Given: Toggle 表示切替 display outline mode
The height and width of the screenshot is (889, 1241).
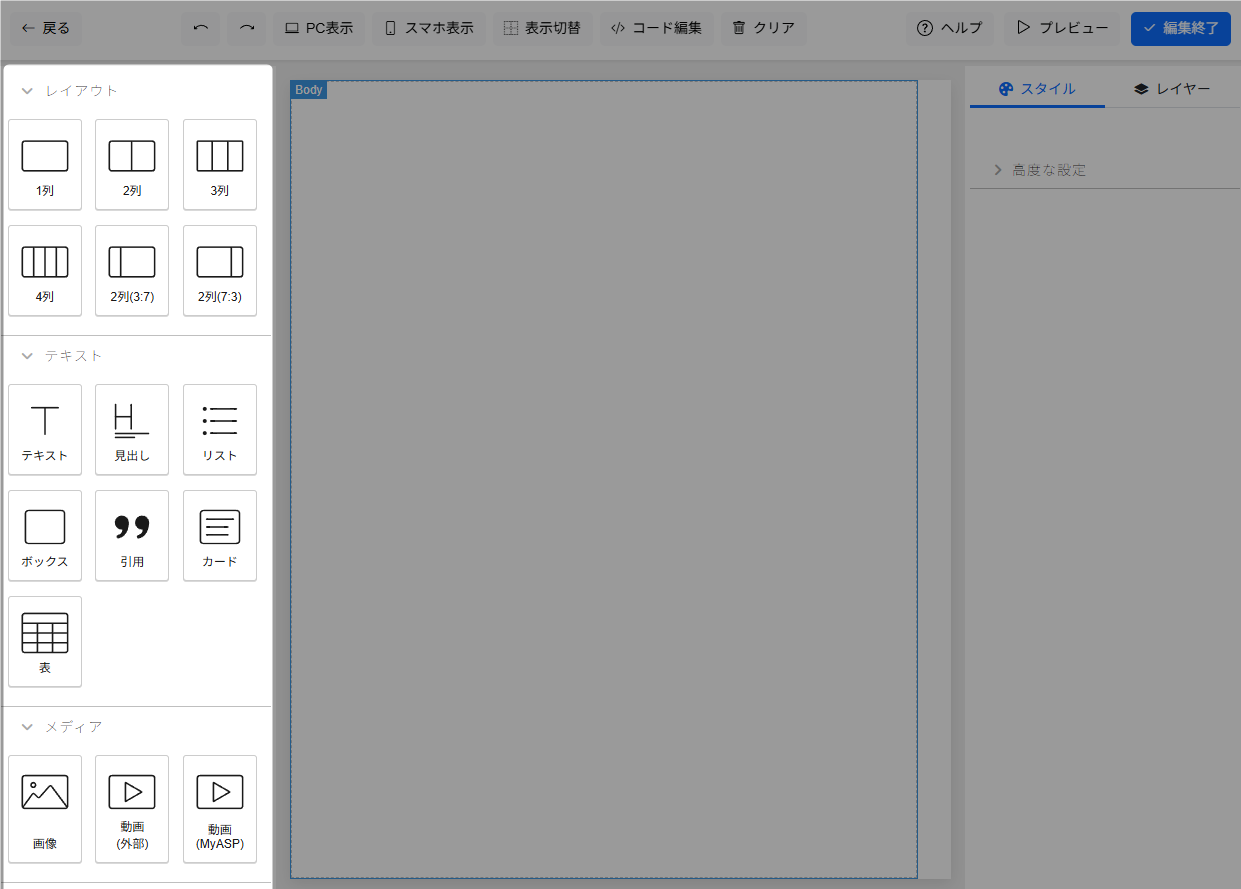Looking at the screenshot, I should (x=542, y=28).
